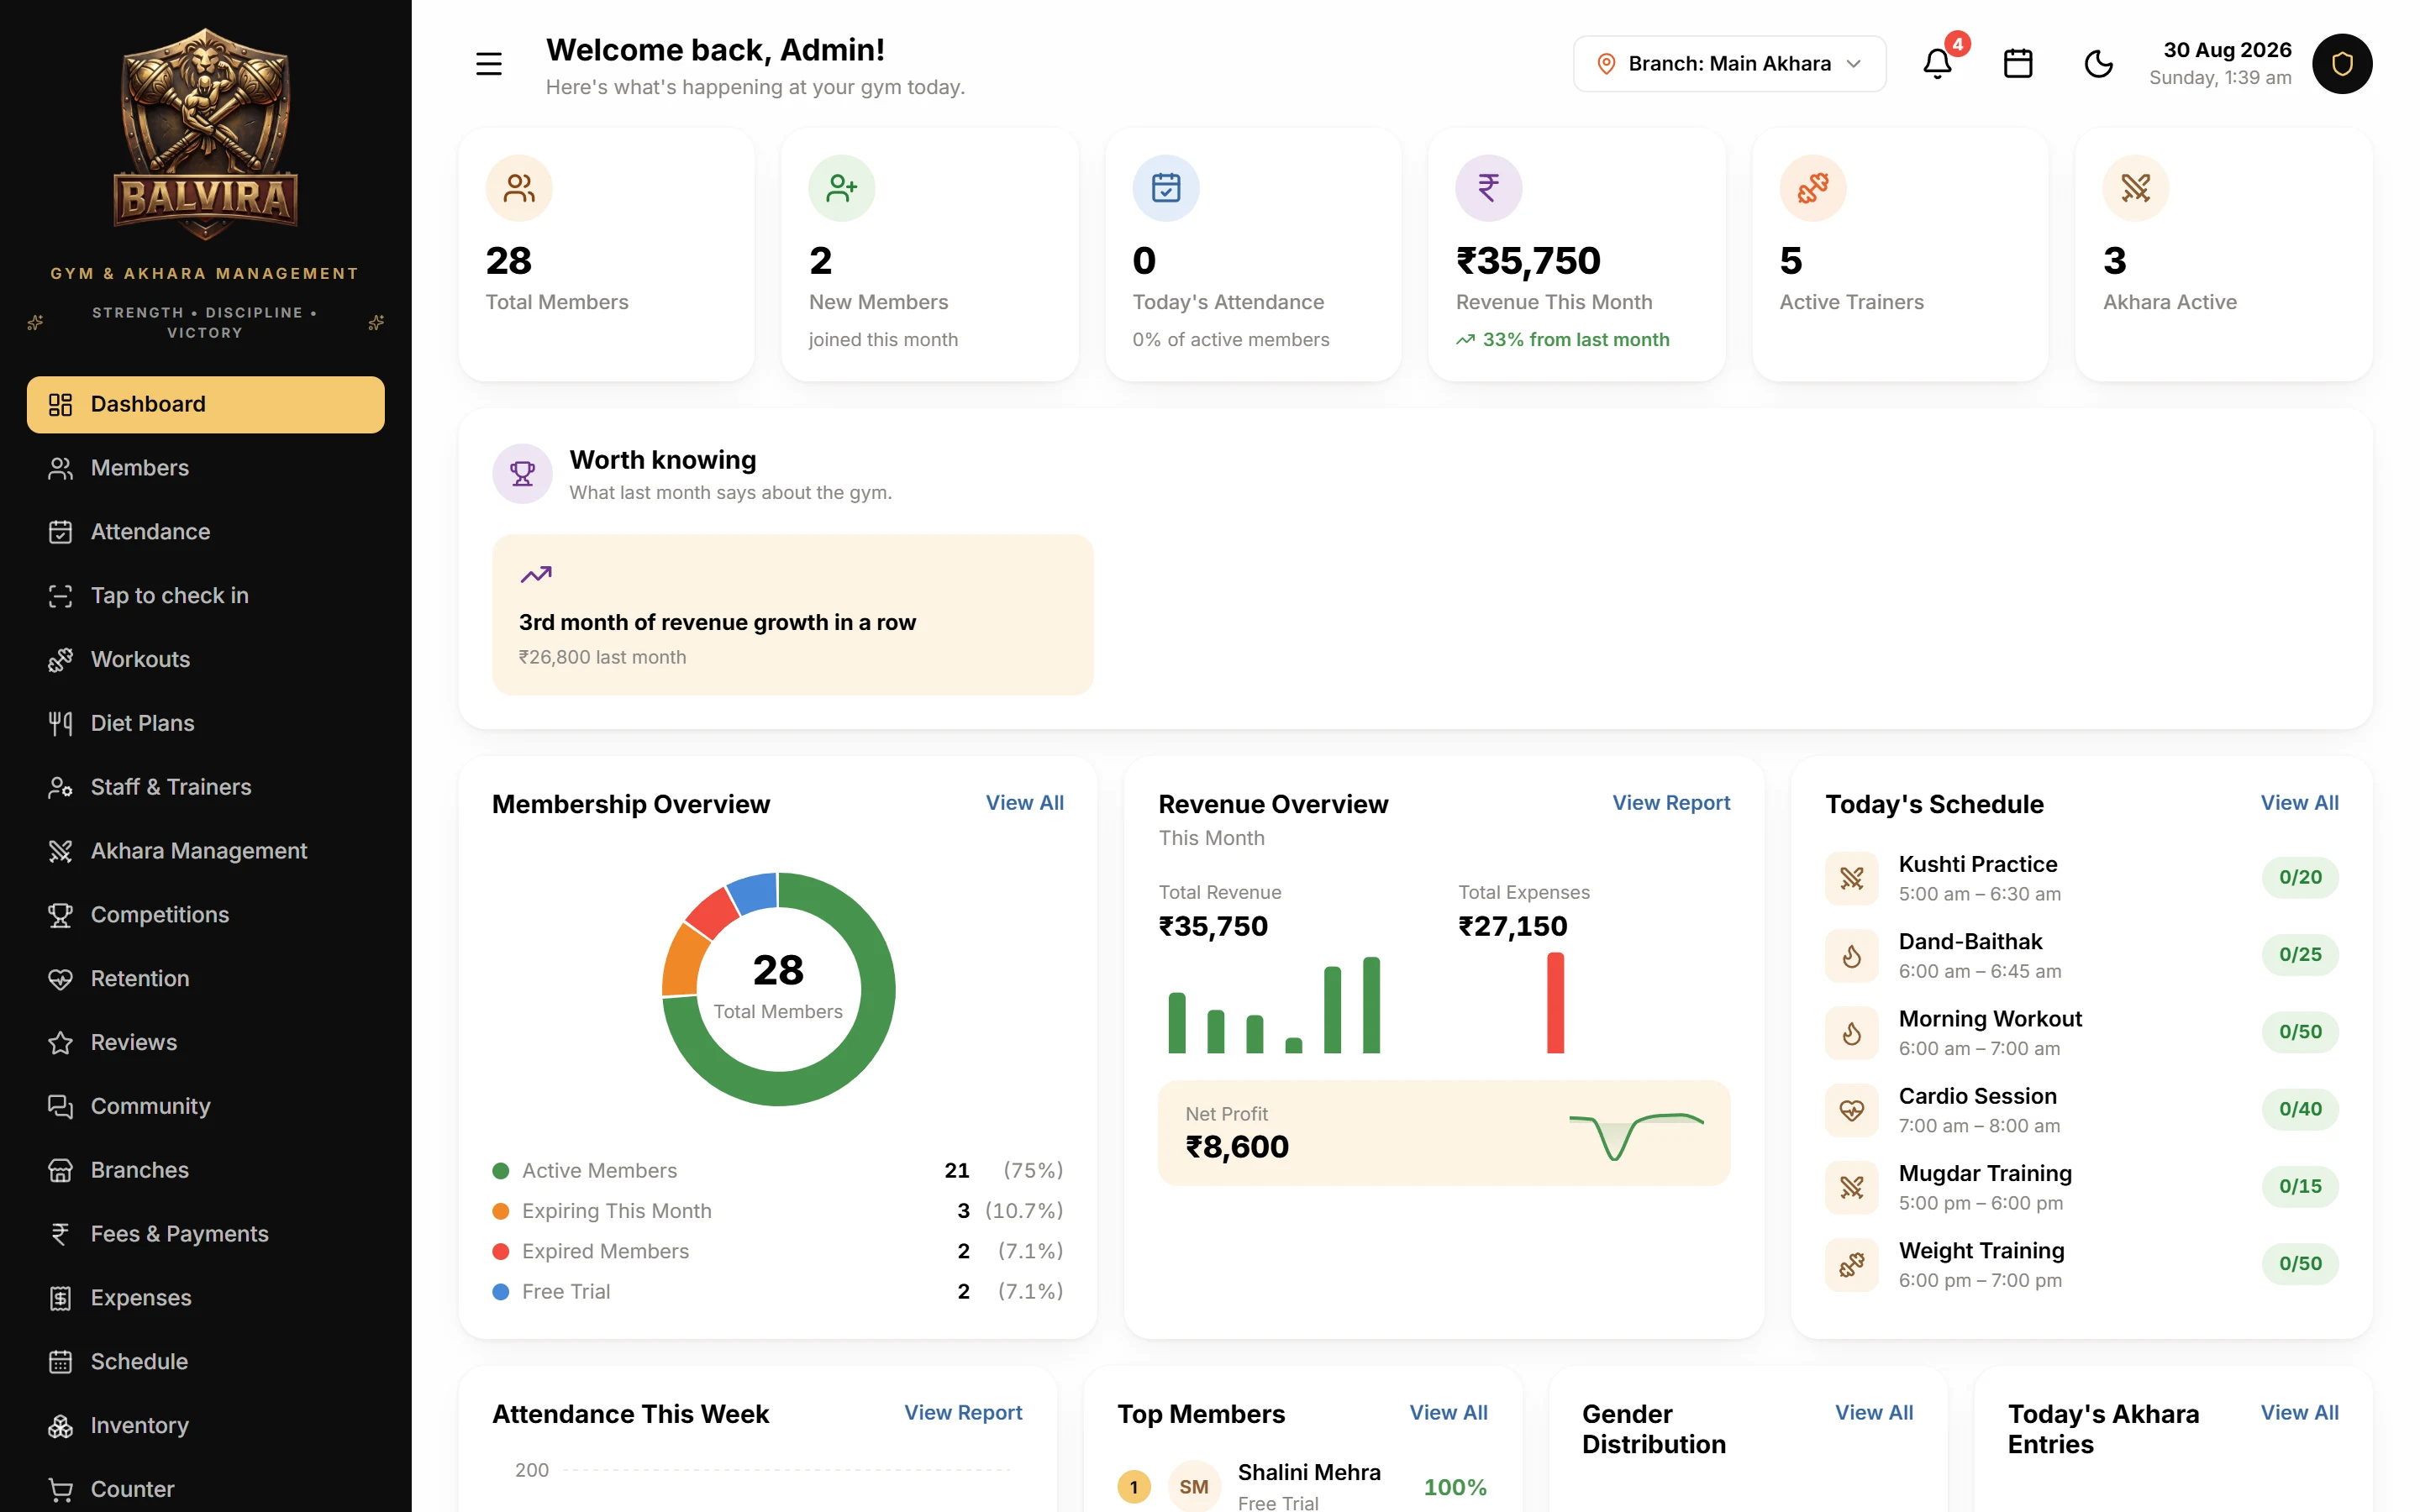Click the Net Profit ₹8,600 panel

pyautogui.click(x=1444, y=1133)
